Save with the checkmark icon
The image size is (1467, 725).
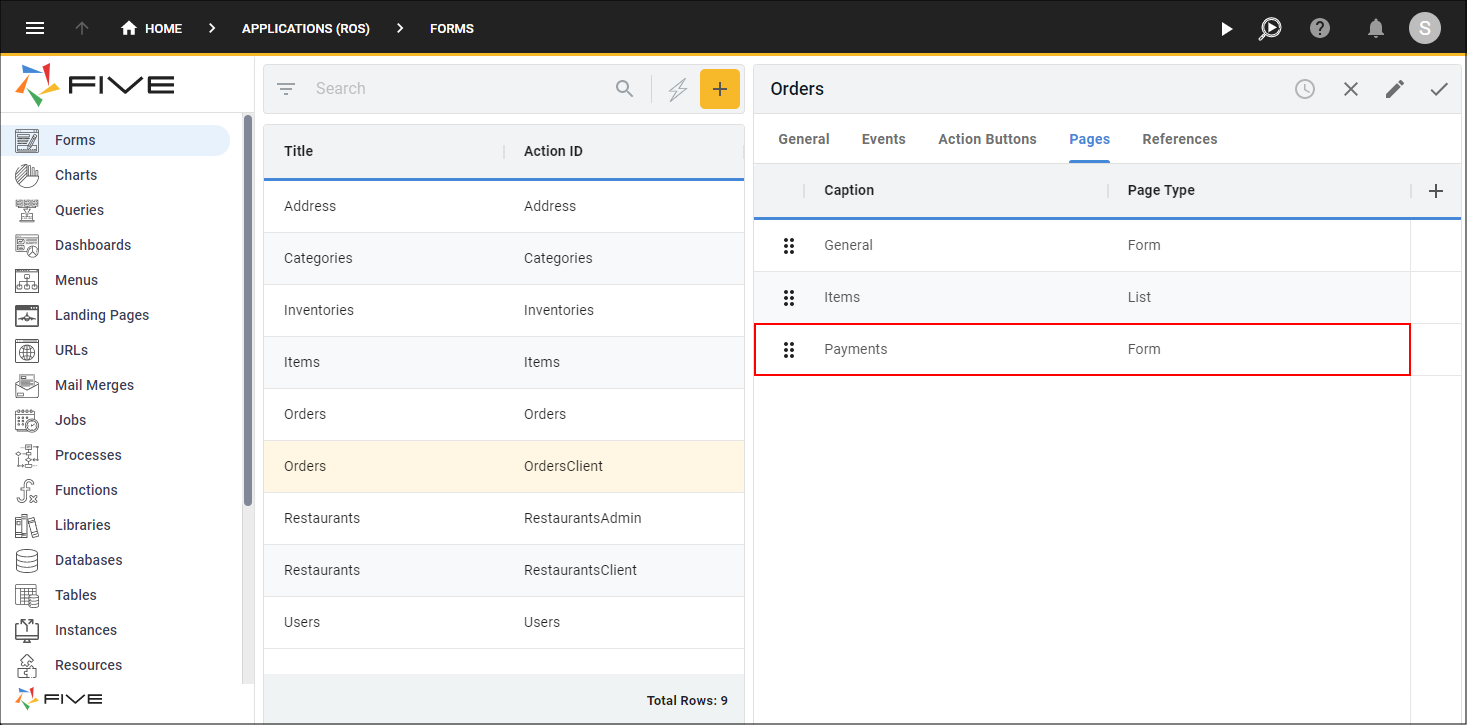tap(1439, 89)
